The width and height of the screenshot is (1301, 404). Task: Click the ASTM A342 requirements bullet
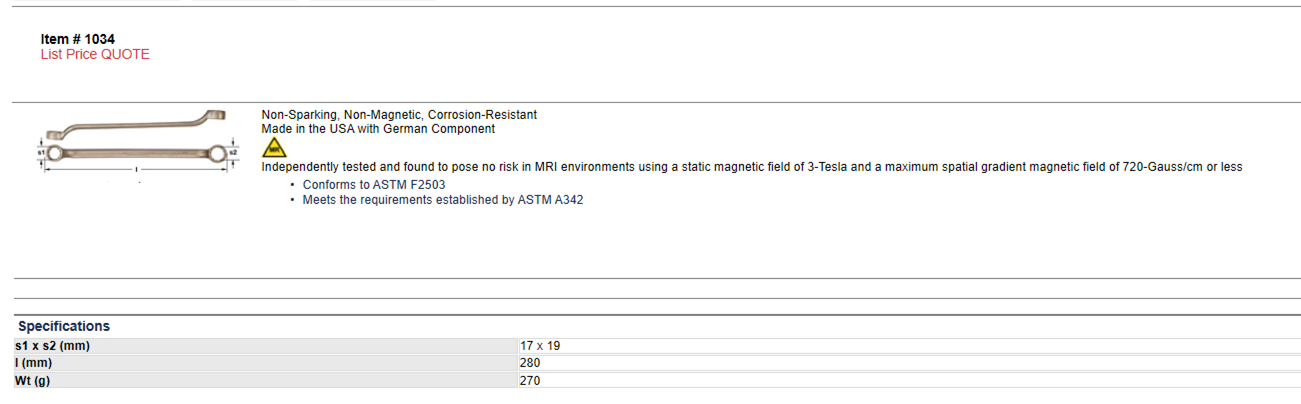coord(443,200)
